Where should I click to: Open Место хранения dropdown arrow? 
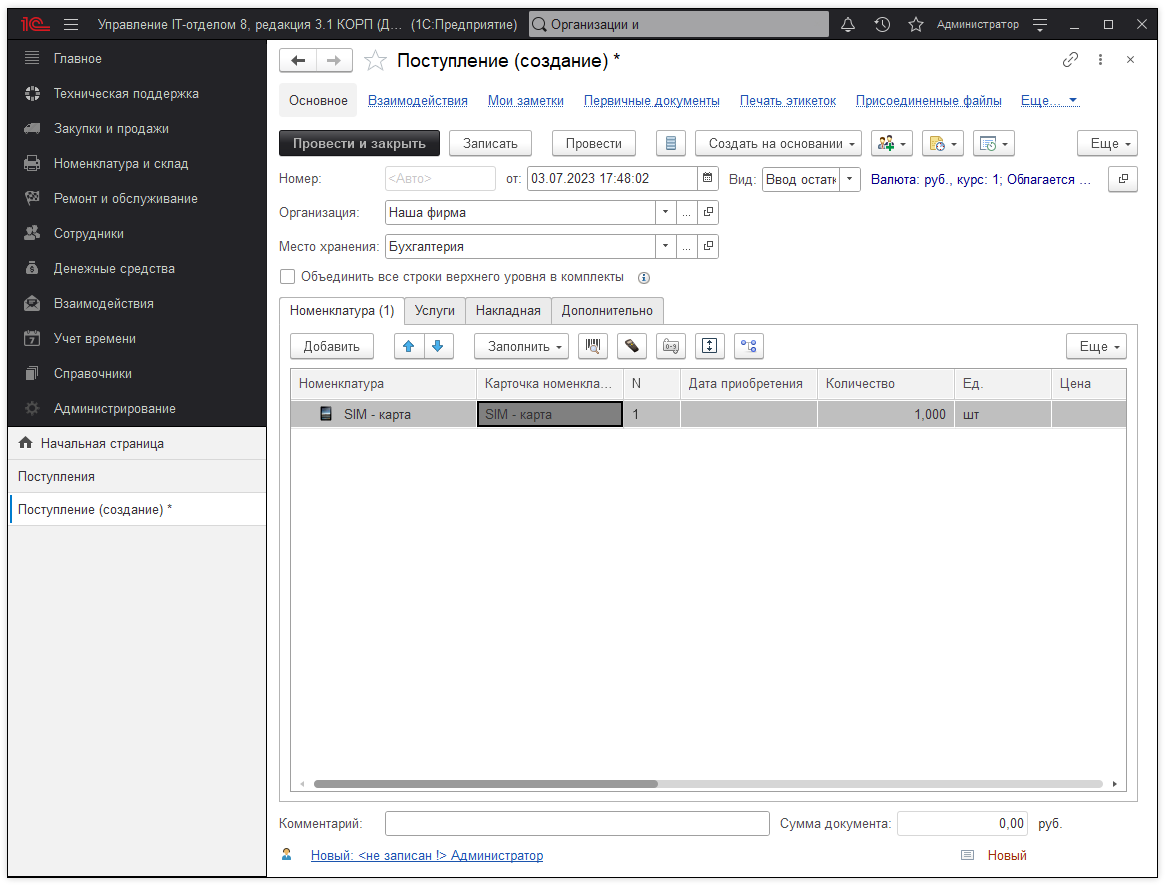666,247
